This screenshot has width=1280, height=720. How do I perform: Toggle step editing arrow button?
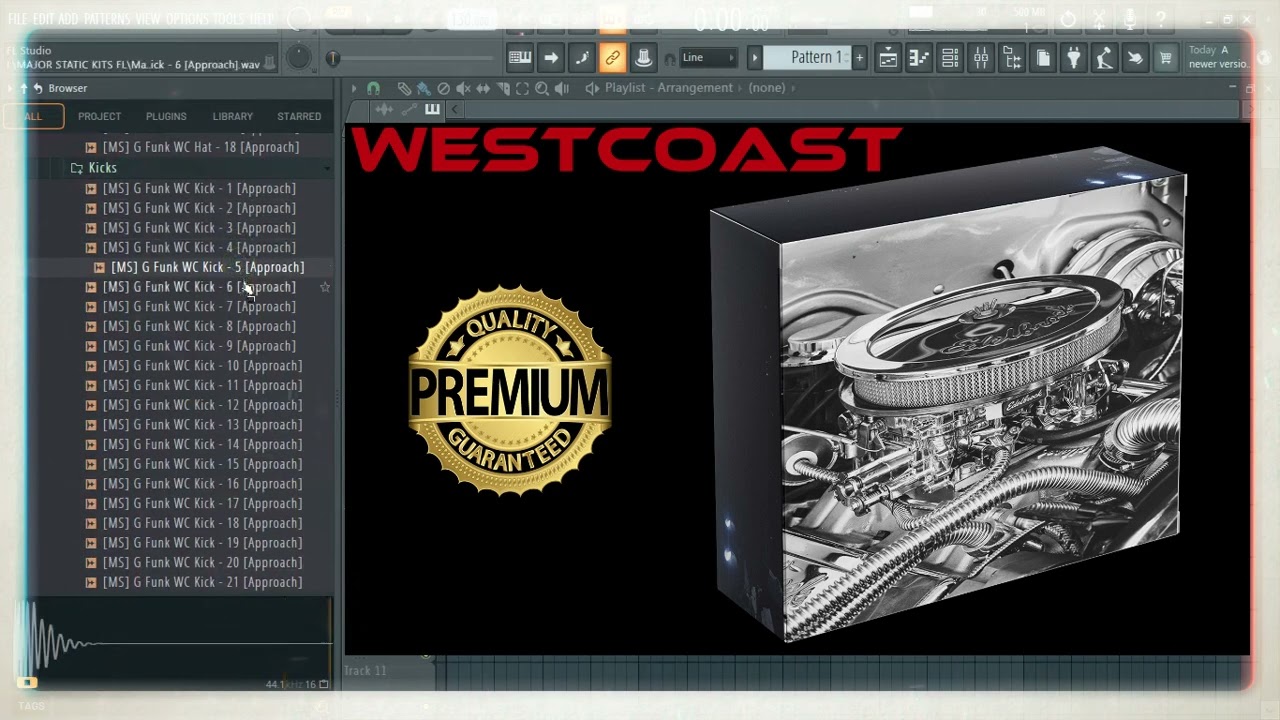pyautogui.click(x=551, y=58)
